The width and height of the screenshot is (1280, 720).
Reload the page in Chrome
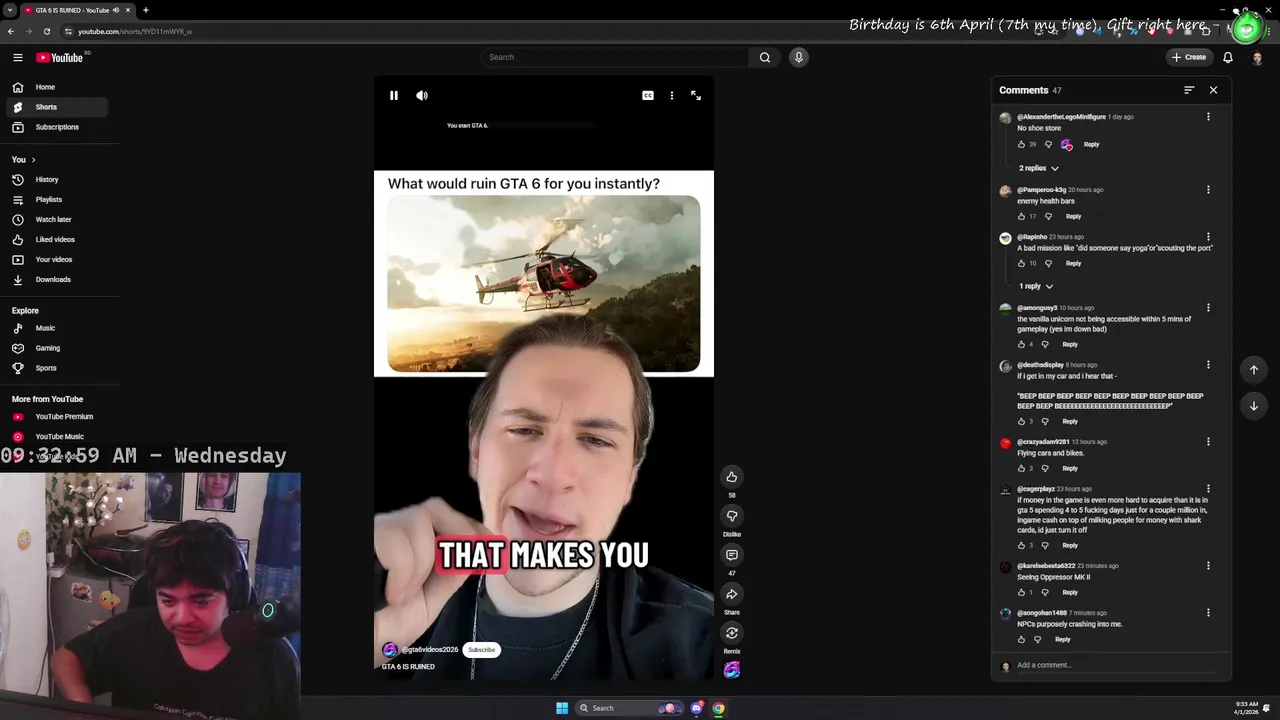46,31
